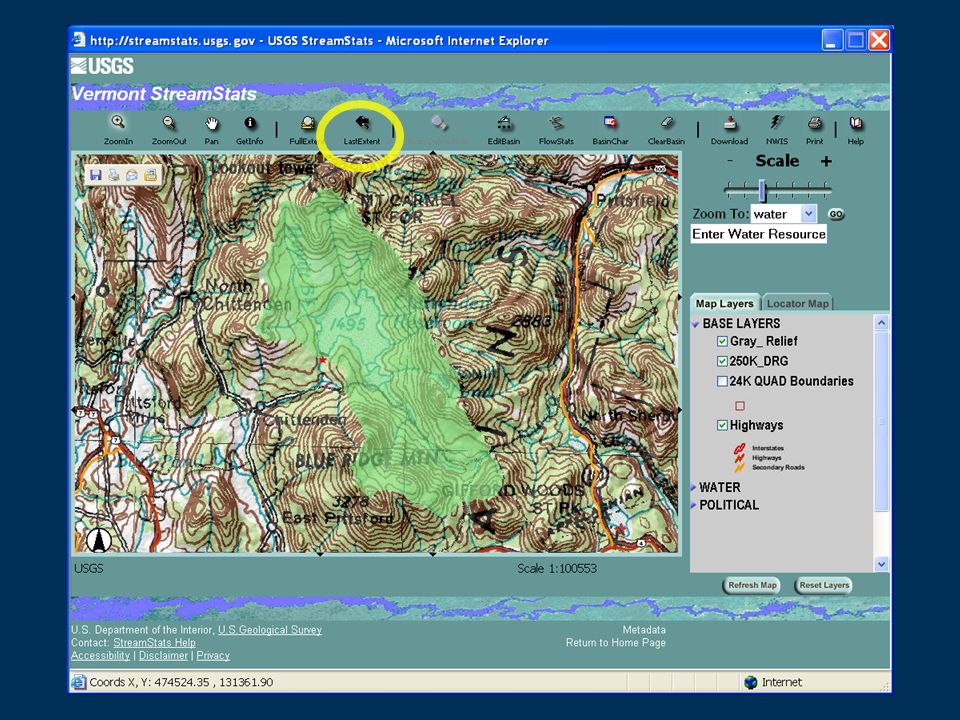The width and height of the screenshot is (960, 720).
Task: Click the printer icon on map overlay
Action: tap(114, 175)
